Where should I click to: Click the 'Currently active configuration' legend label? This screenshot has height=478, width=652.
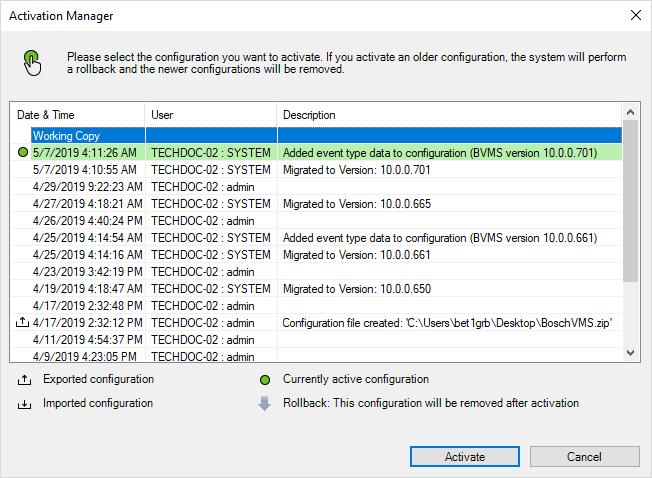pyautogui.click(x=356, y=379)
